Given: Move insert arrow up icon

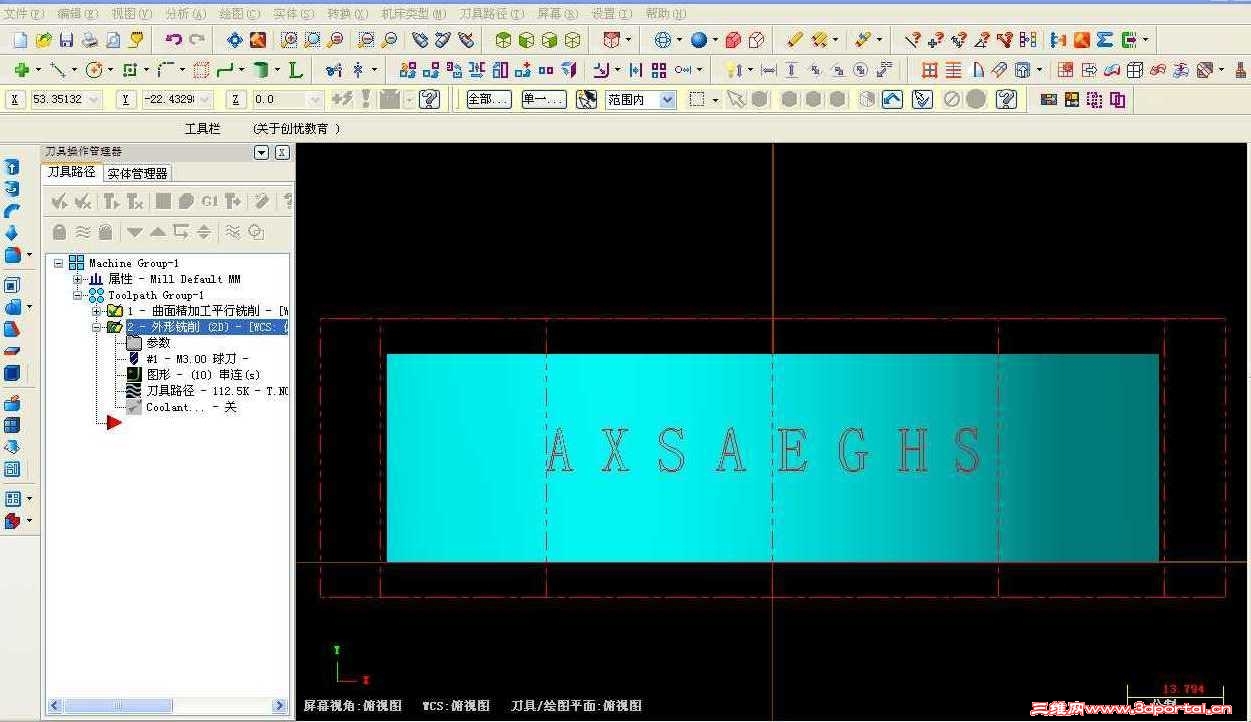Looking at the screenshot, I should (157, 232).
